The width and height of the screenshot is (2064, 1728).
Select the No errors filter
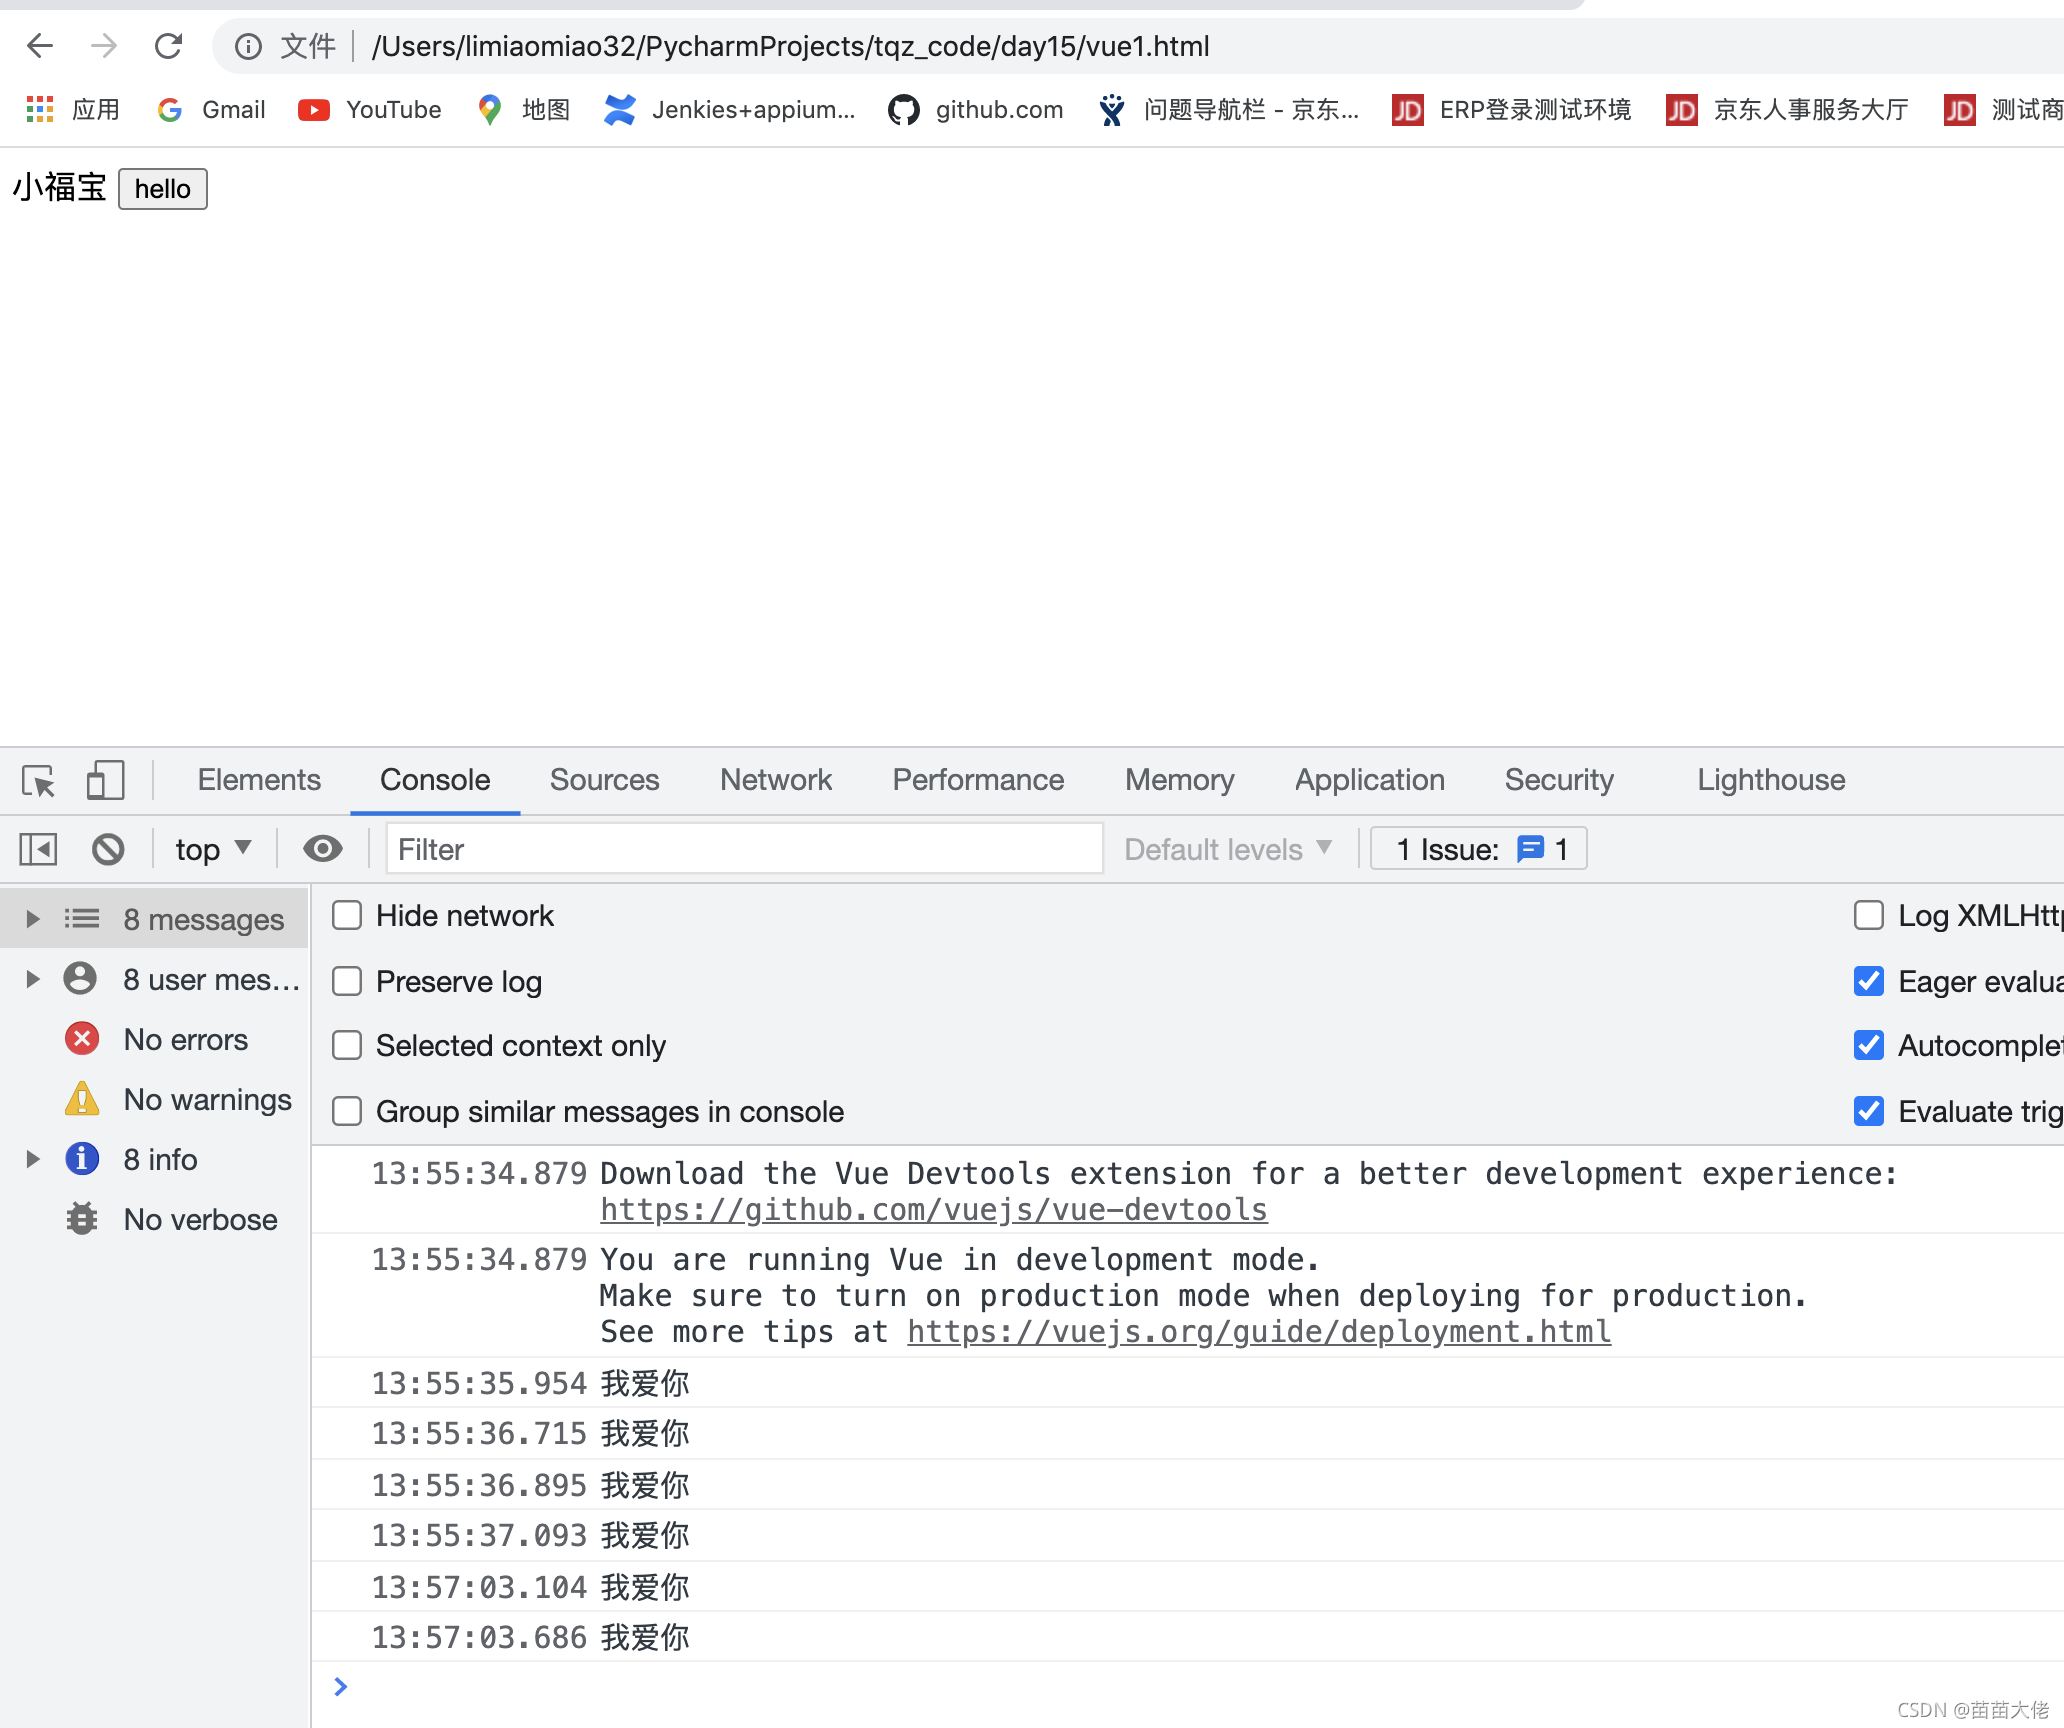pyautogui.click(x=156, y=1040)
